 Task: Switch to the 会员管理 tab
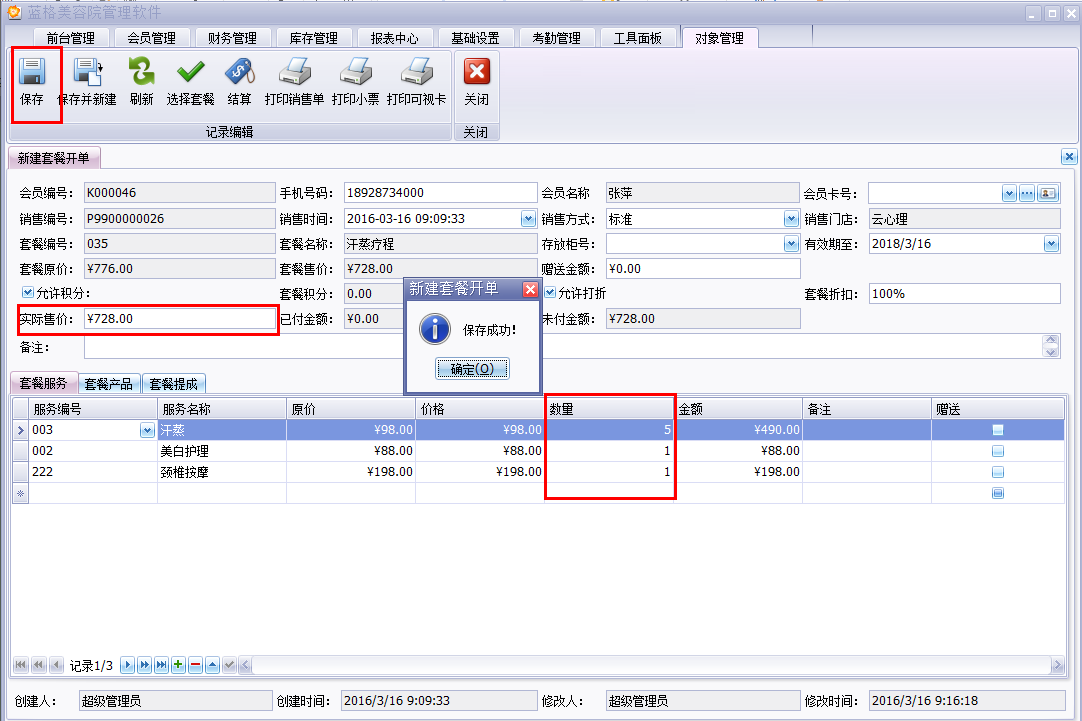click(151, 38)
